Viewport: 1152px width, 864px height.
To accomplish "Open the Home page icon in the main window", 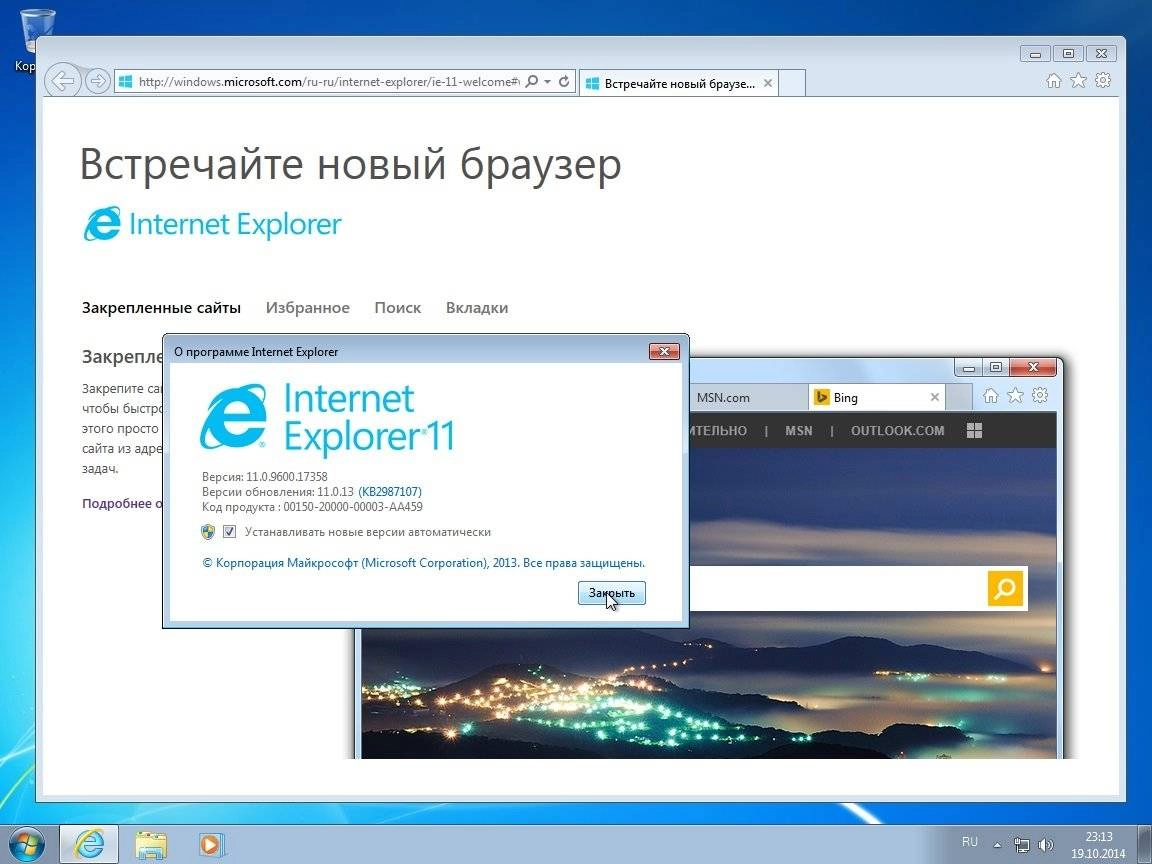I will pos(1054,81).
